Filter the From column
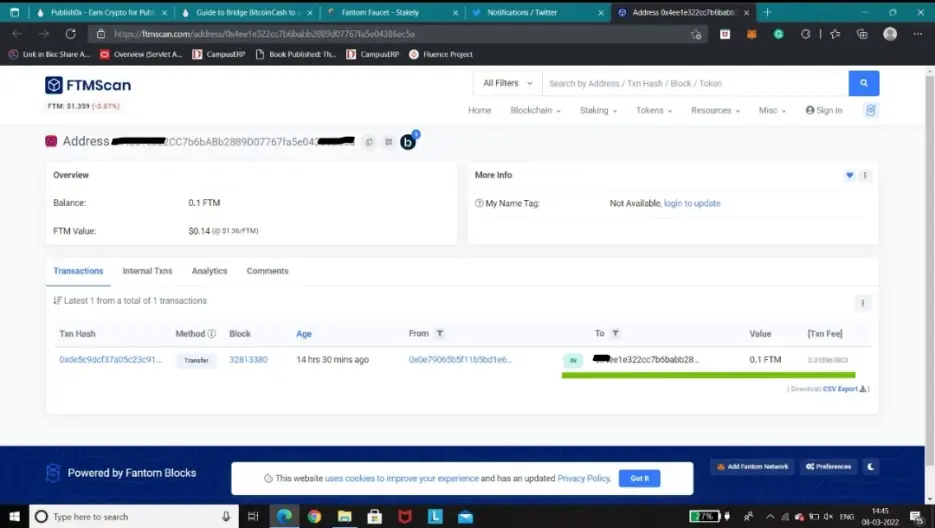Viewport: 935px width, 528px height. click(x=439, y=334)
